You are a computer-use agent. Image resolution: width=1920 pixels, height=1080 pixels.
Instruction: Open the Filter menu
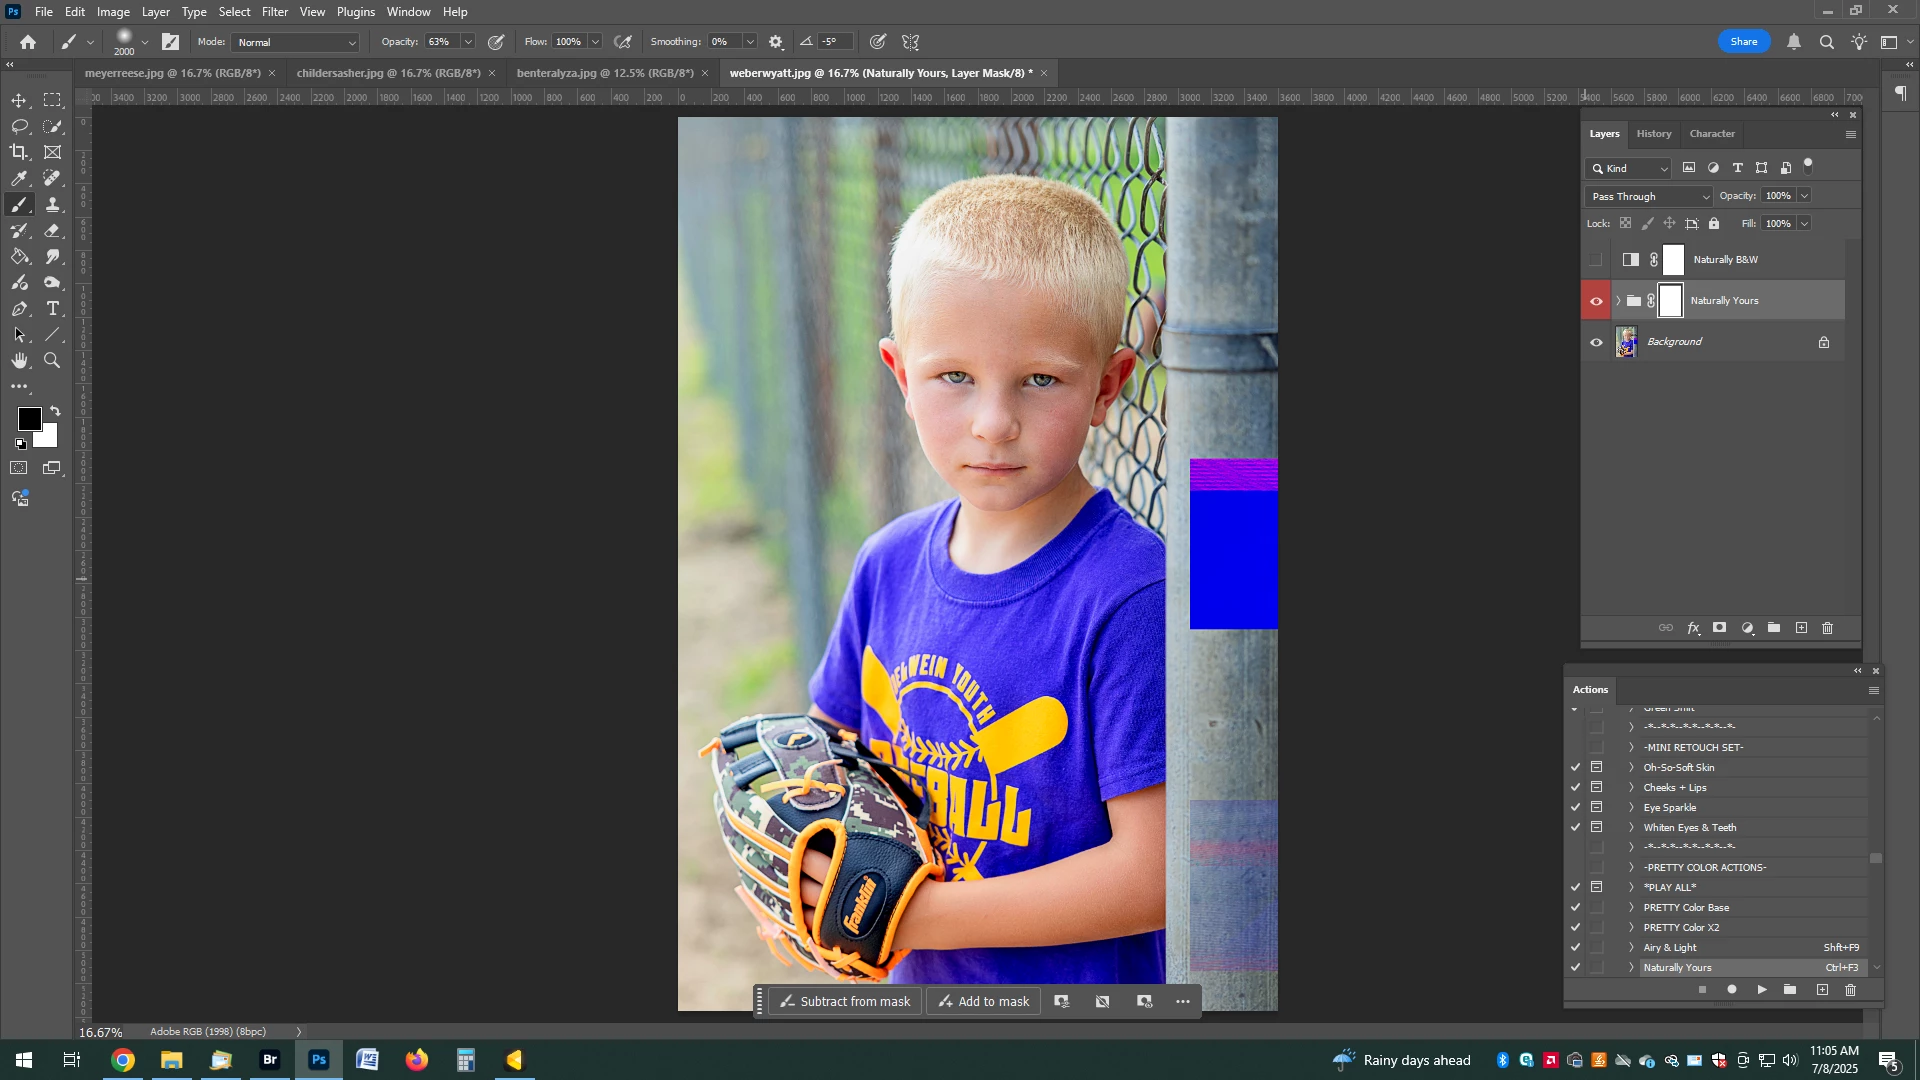(x=275, y=12)
